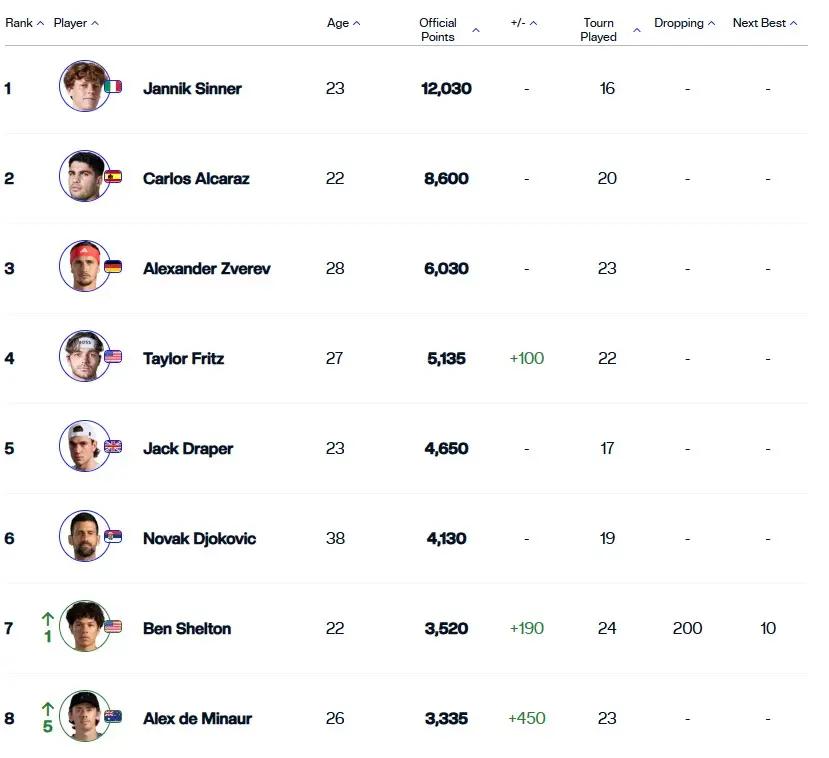Click the Serbian flag icon beside Djokovic
Image resolution: width=829 pixels, height=758 pixels.
pyautogui.click(x=113, y=537)
